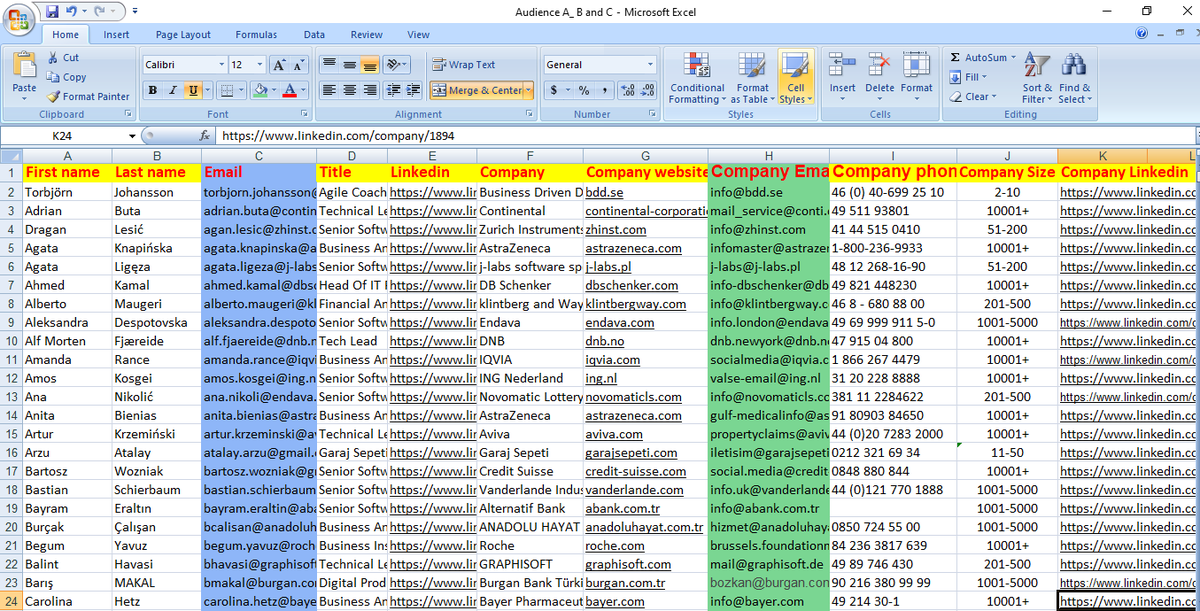Open font color dropdown arrow
The height and width of the screenshot is (611, 1200).
pyautogui.click(x=303, y=90)
